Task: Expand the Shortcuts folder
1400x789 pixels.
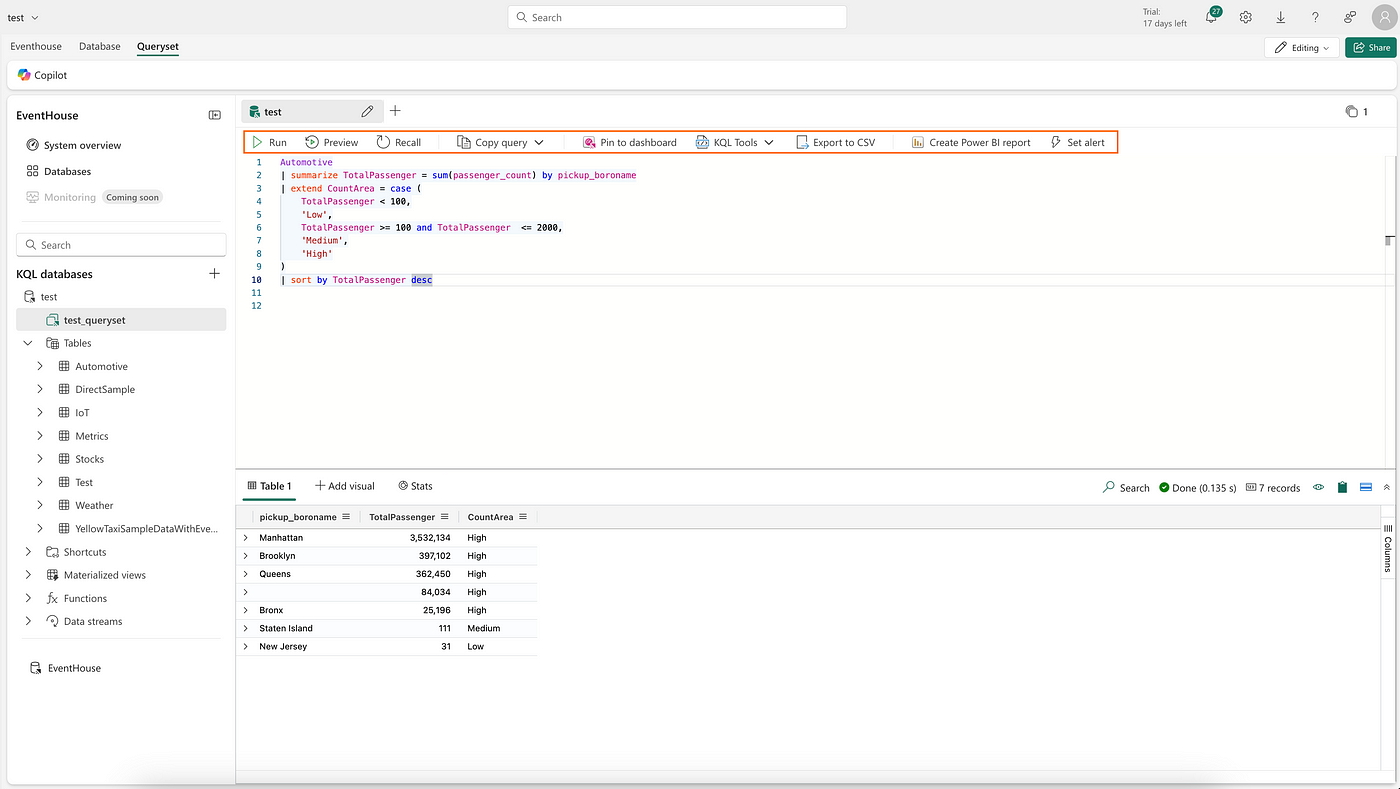Action: click(x=28, y=552)
